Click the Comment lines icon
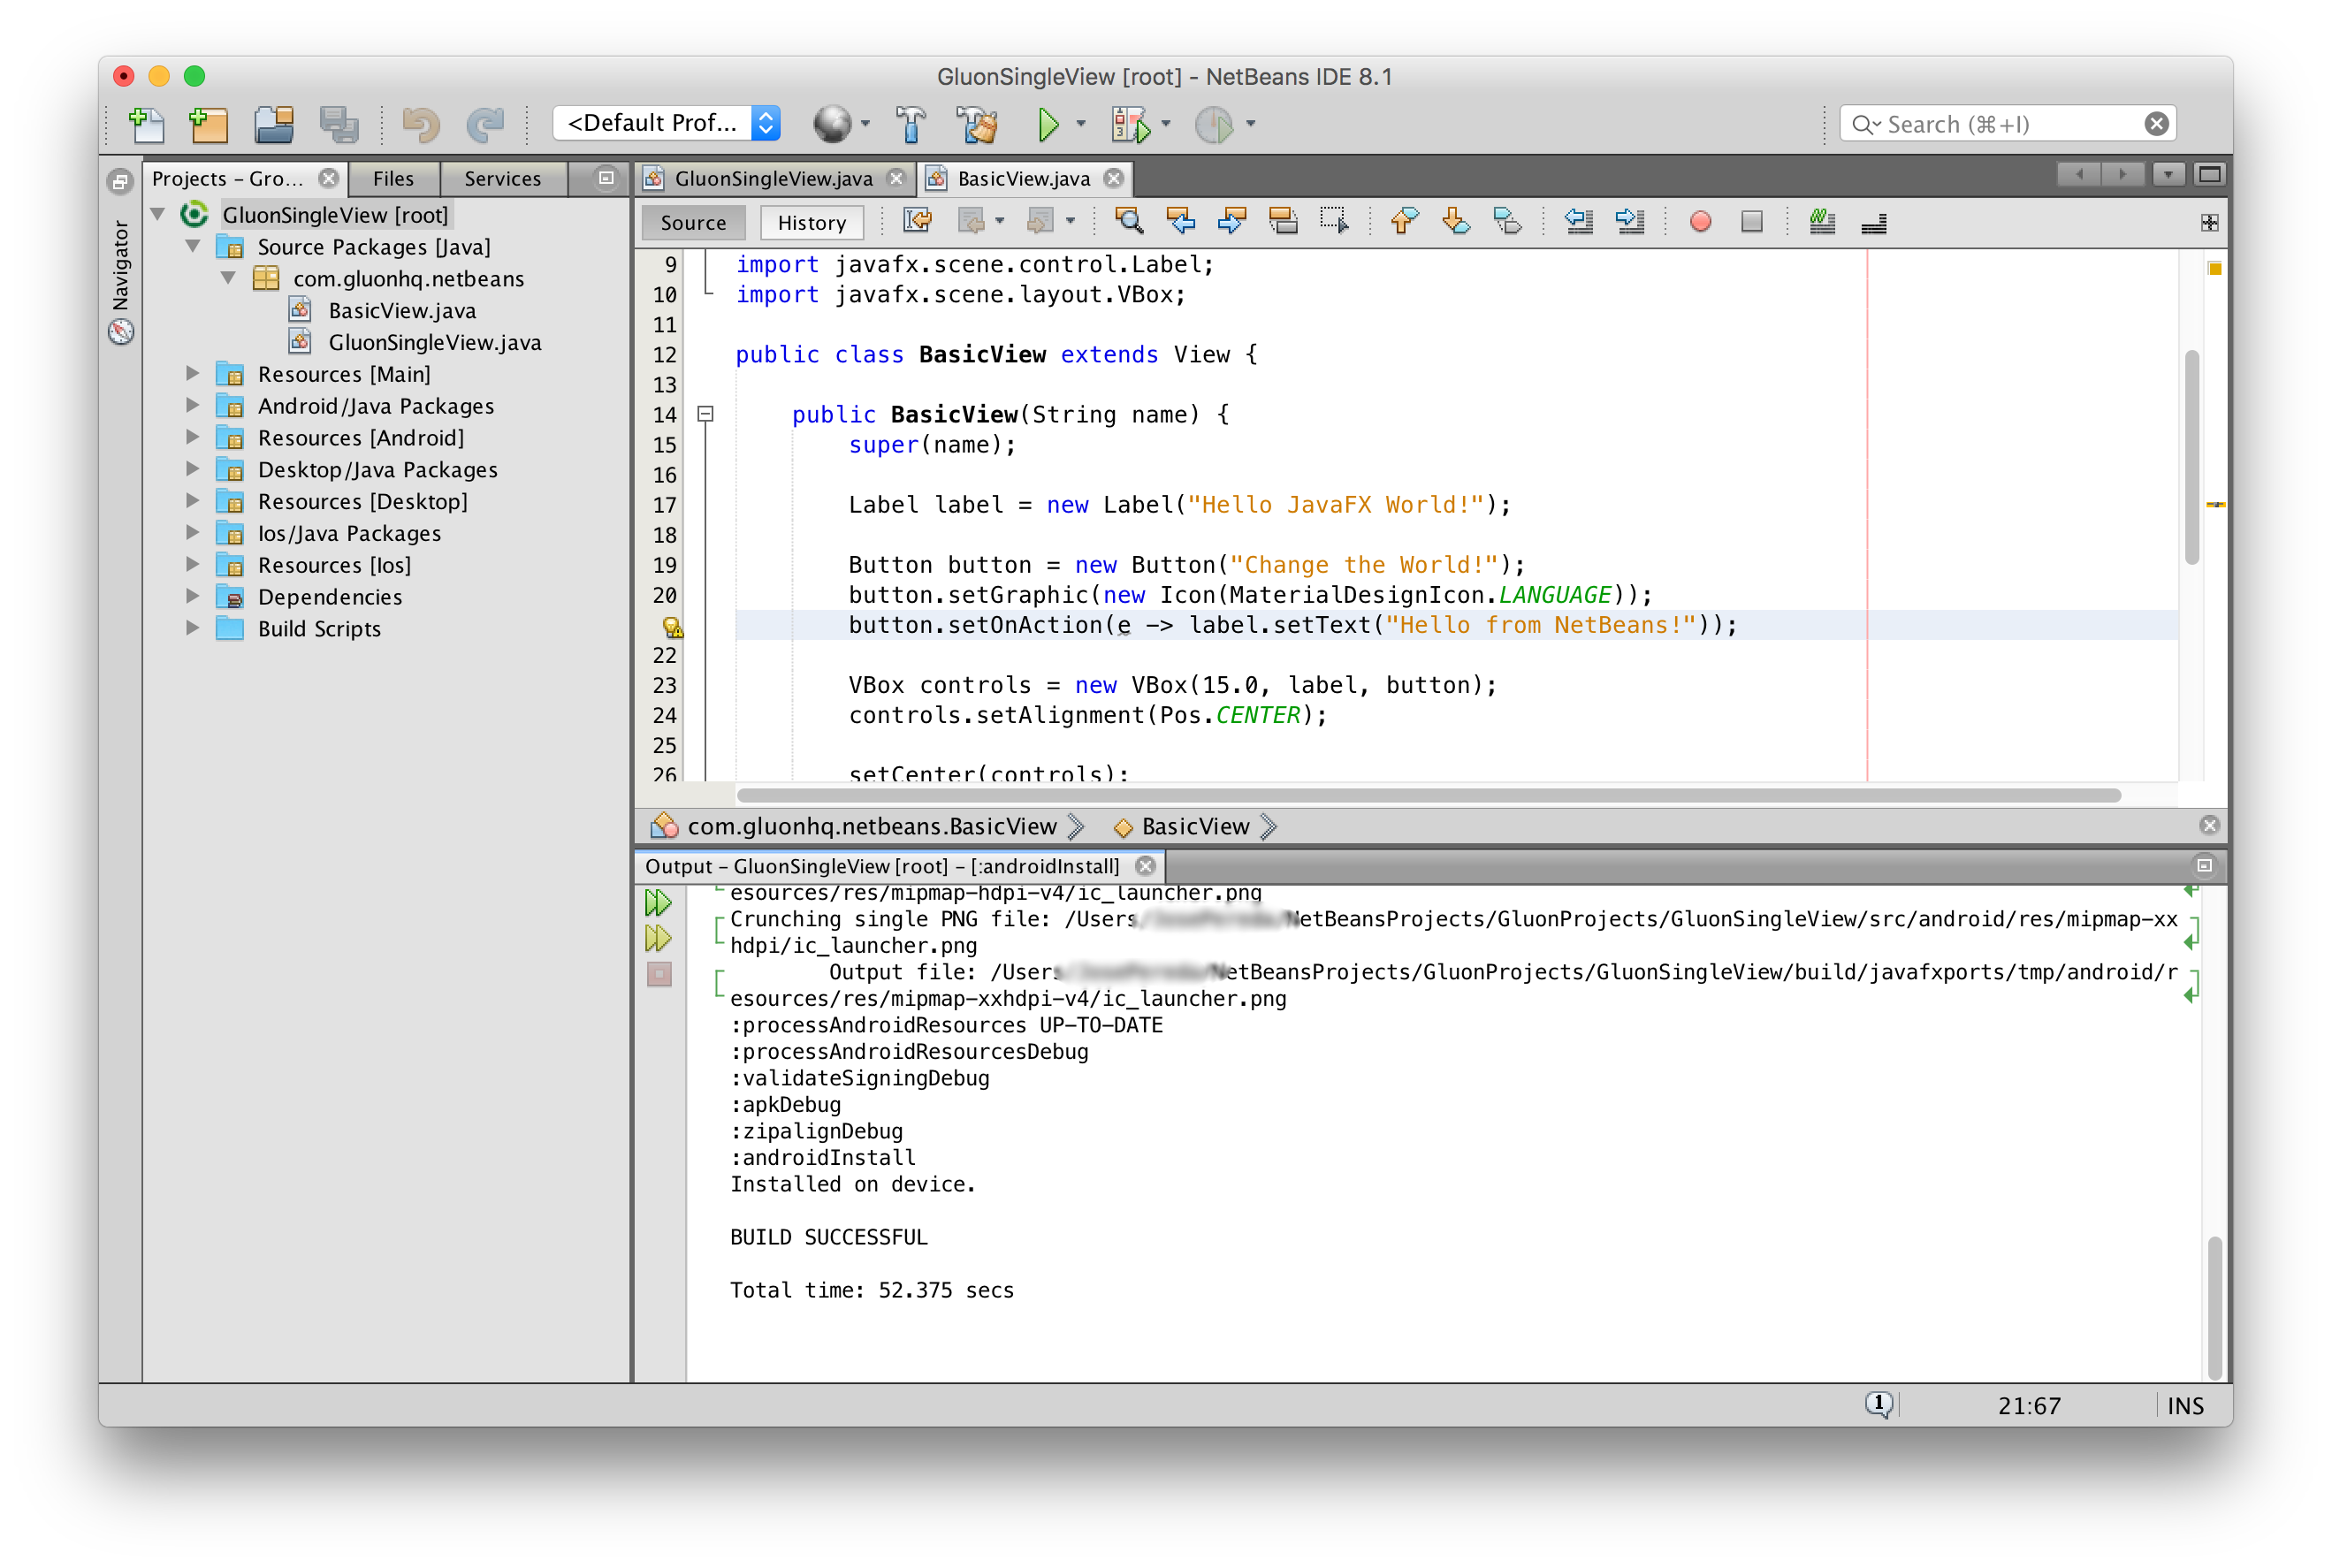2332x1568 pixels. pos(1822,221)
